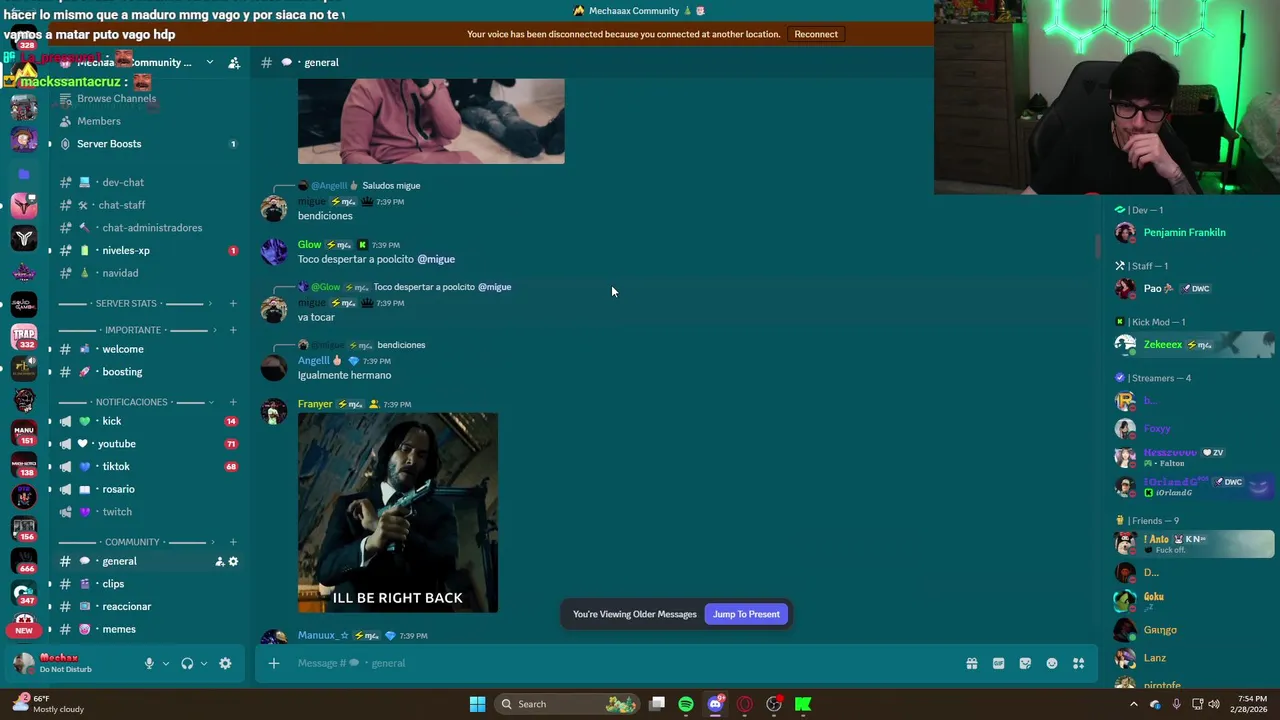Open the Mechaax Community server dropdown
The width and height of the screenshot is (1280, 720).
tap(209, 62)
